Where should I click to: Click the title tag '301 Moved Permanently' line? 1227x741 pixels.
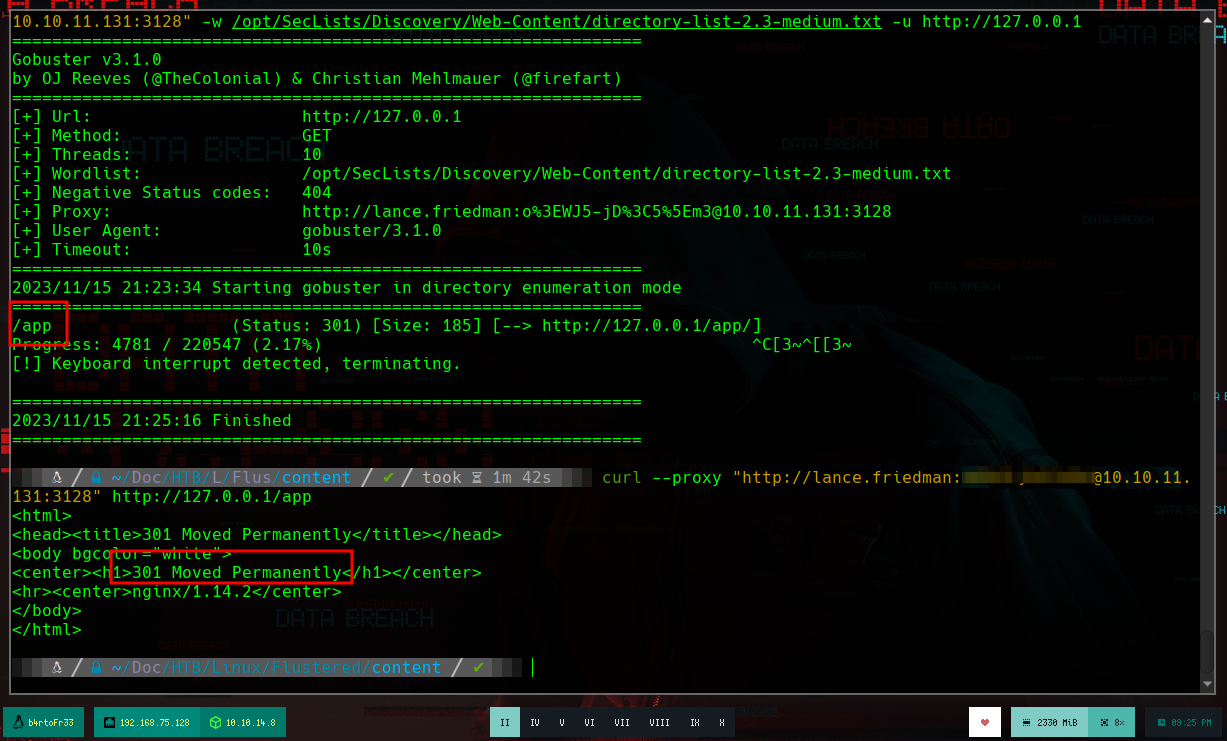(257, 535)
